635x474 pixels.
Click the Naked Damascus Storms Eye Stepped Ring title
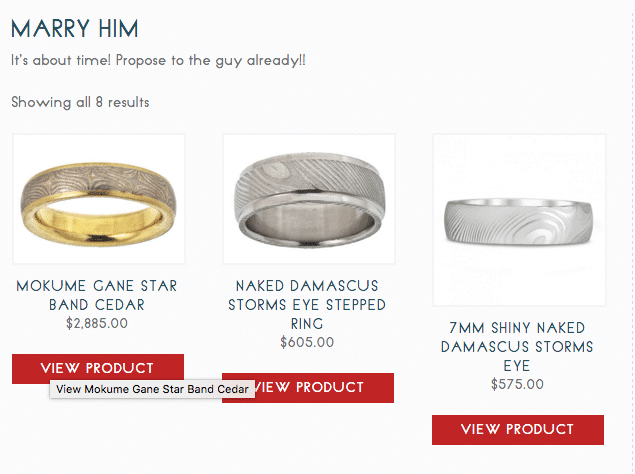[307, 304]
